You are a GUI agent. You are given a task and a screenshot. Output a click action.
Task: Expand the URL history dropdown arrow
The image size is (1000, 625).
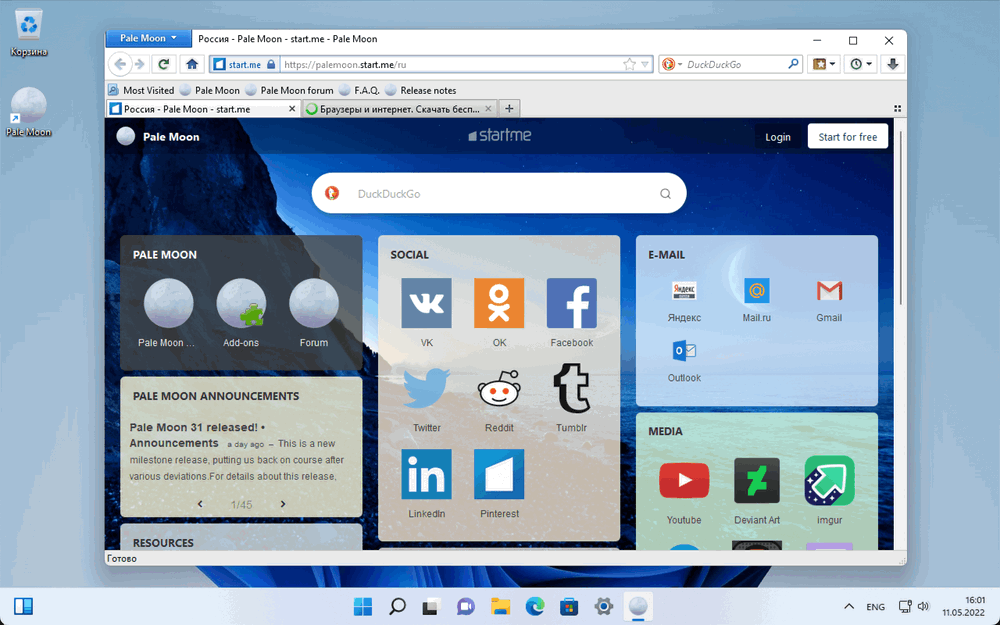click(x=645, y=64)
